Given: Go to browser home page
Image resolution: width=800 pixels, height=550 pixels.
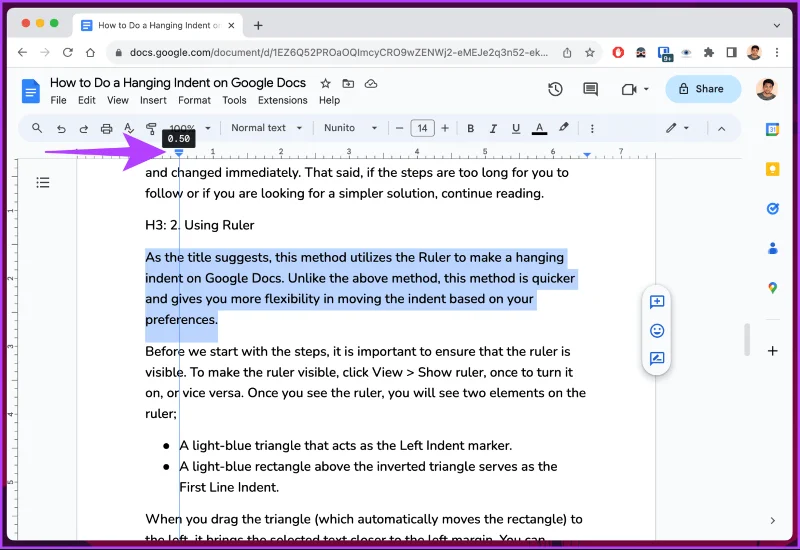Looking at the screenshot, I should [90, 52].
